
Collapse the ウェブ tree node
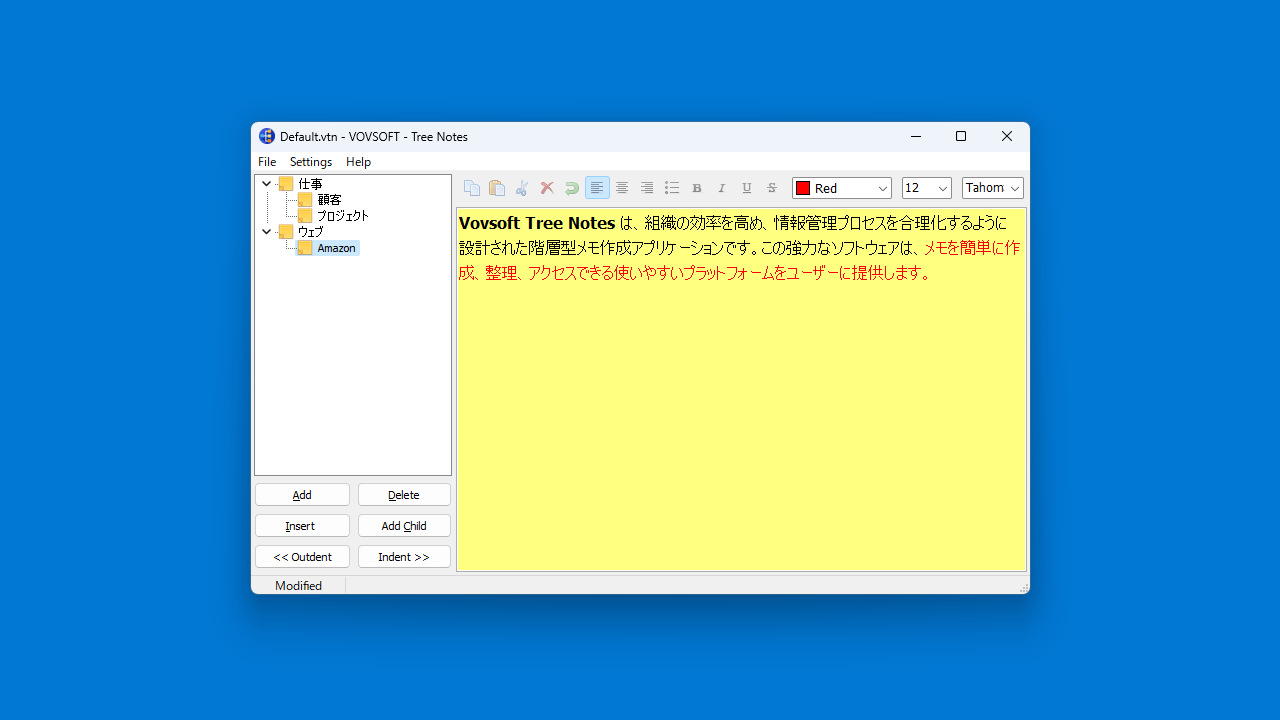[x=266, y=232]
